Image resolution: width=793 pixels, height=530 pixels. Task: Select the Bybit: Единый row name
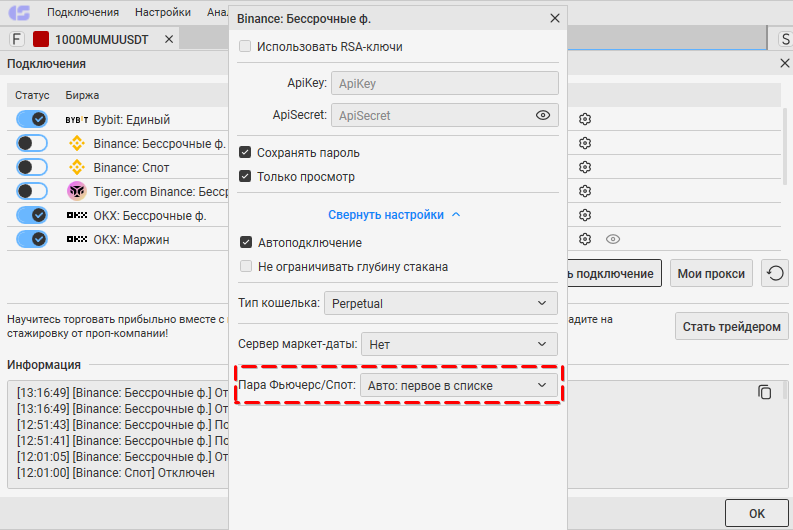[x=131, y=120]
